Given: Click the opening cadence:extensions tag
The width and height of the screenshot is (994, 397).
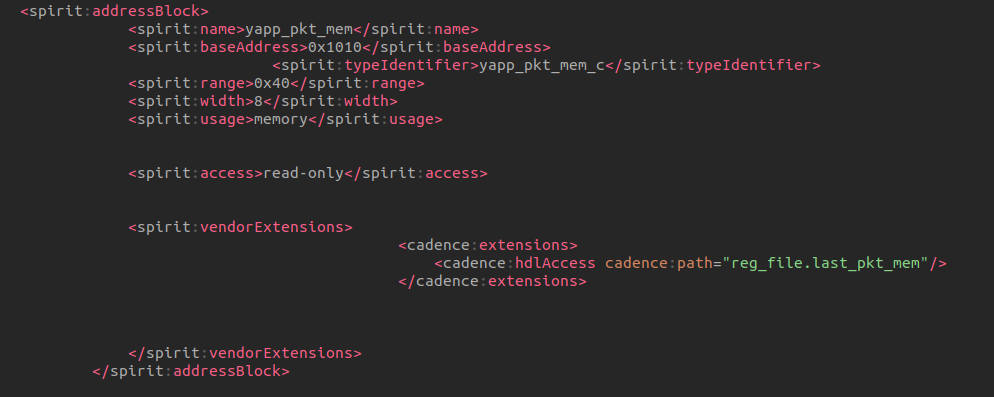Looking at the screenshot, I should 488,245.
